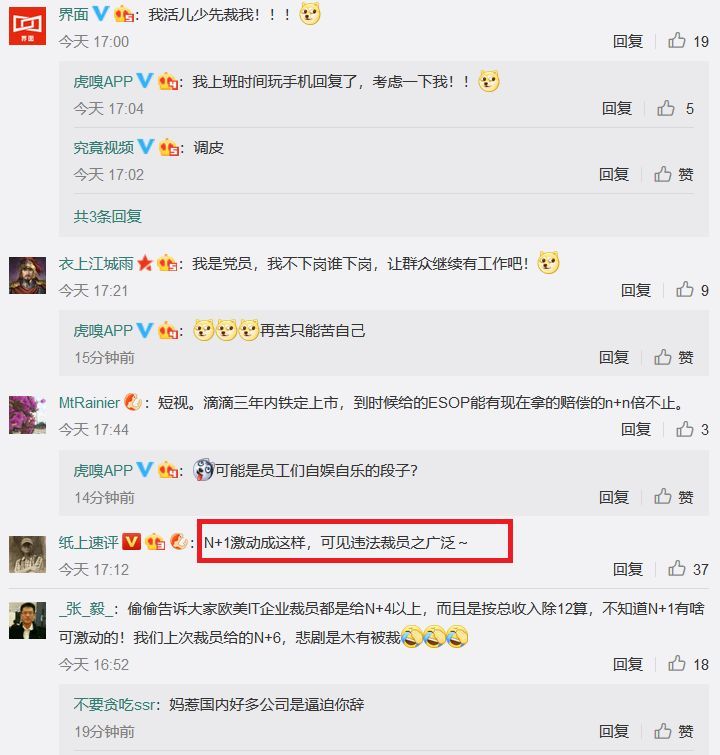This screenshot has width=720, height=755.
Task: Reply to 界面's comment posted 17:00
Action: tap(628, 41)
